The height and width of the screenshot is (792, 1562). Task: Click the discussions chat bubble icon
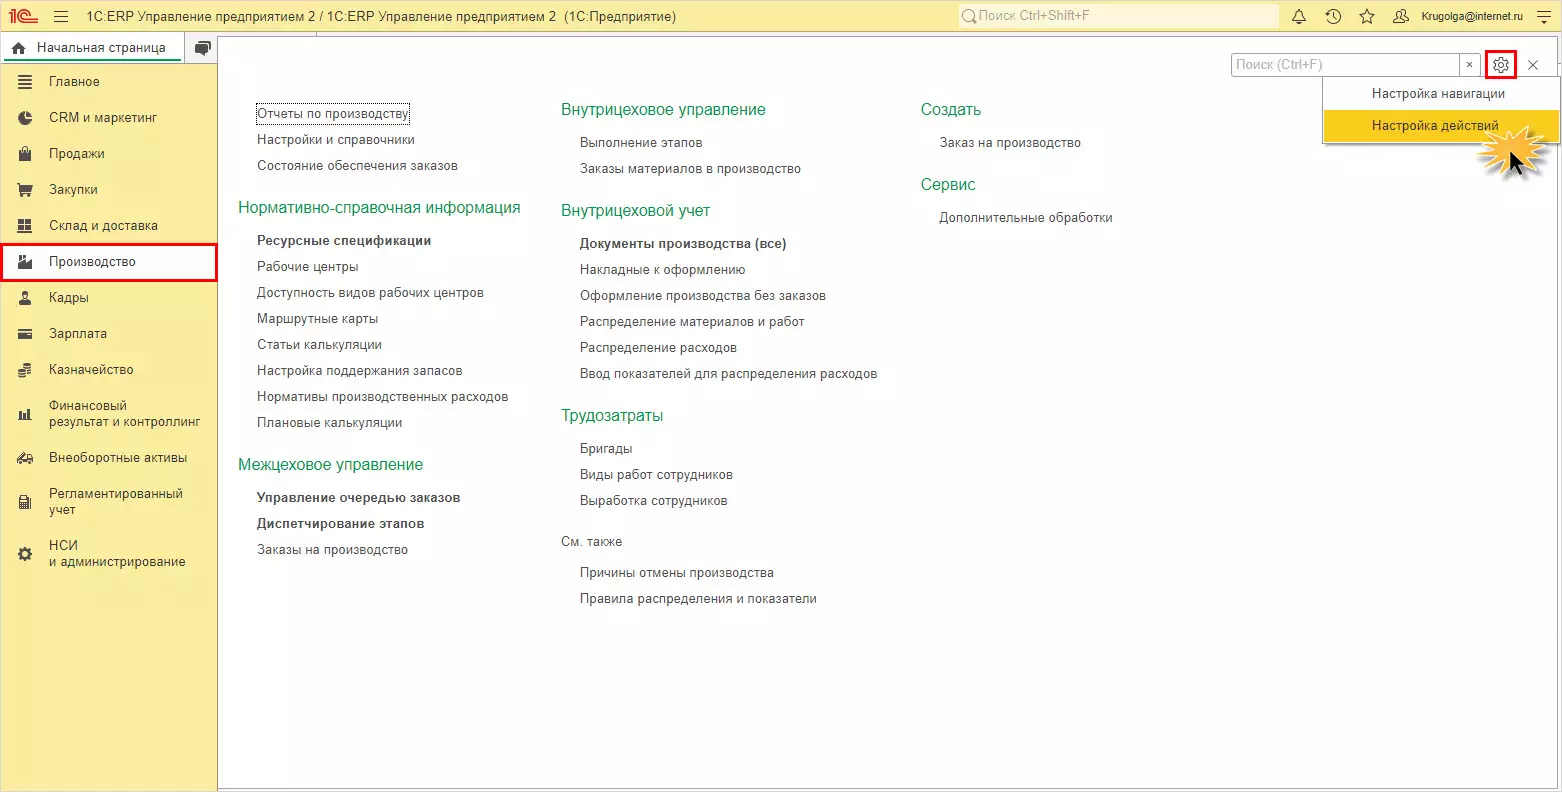point(203,48)
